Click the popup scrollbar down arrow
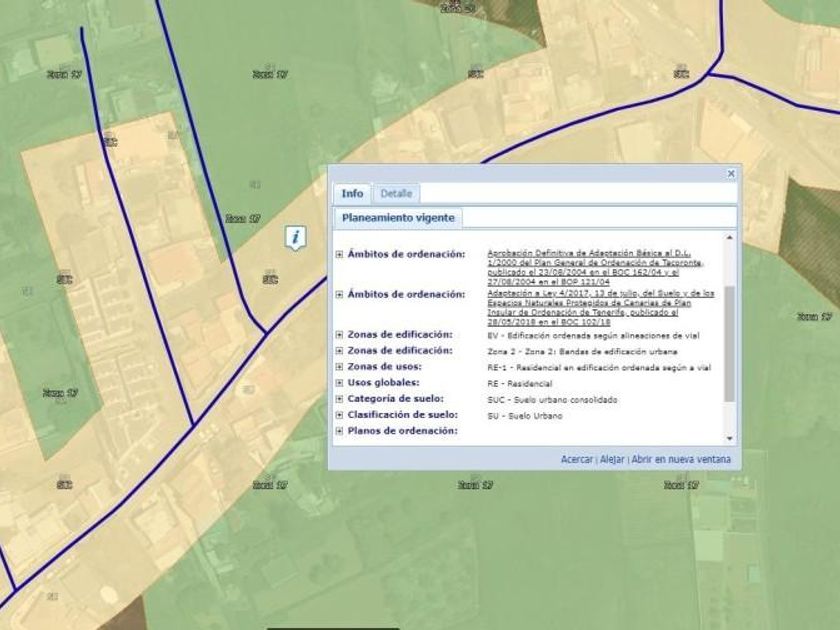The width and height of the screenshot is (840, 630). tap(729, 438)
